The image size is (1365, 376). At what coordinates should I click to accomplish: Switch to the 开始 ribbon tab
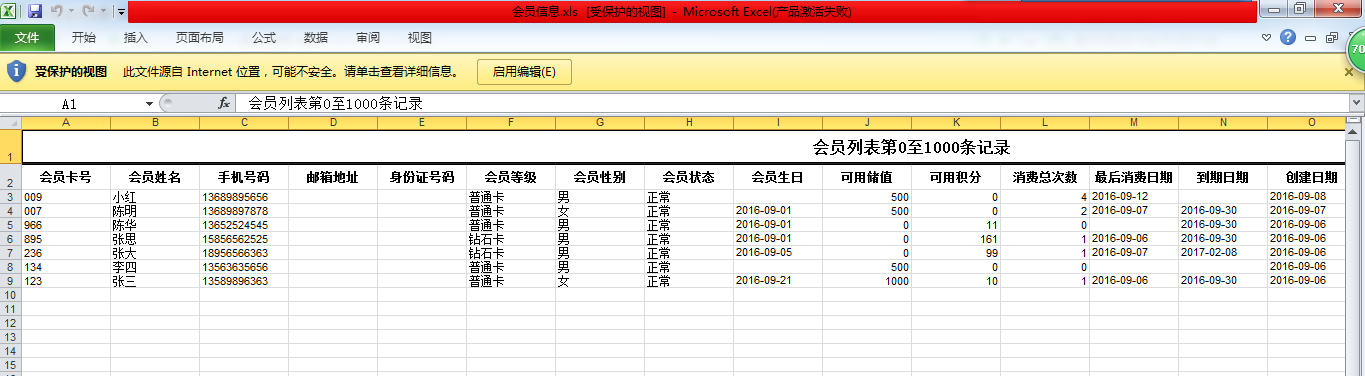(x=84, y=37)
